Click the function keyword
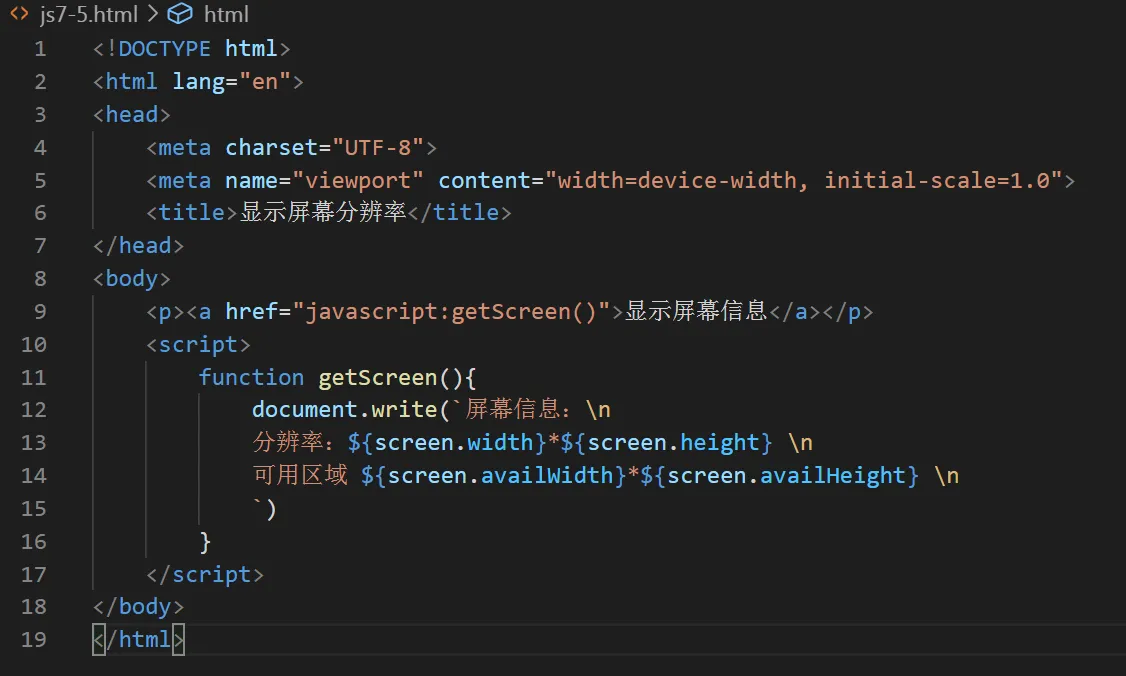1126x676 pixels. point(251,377)
